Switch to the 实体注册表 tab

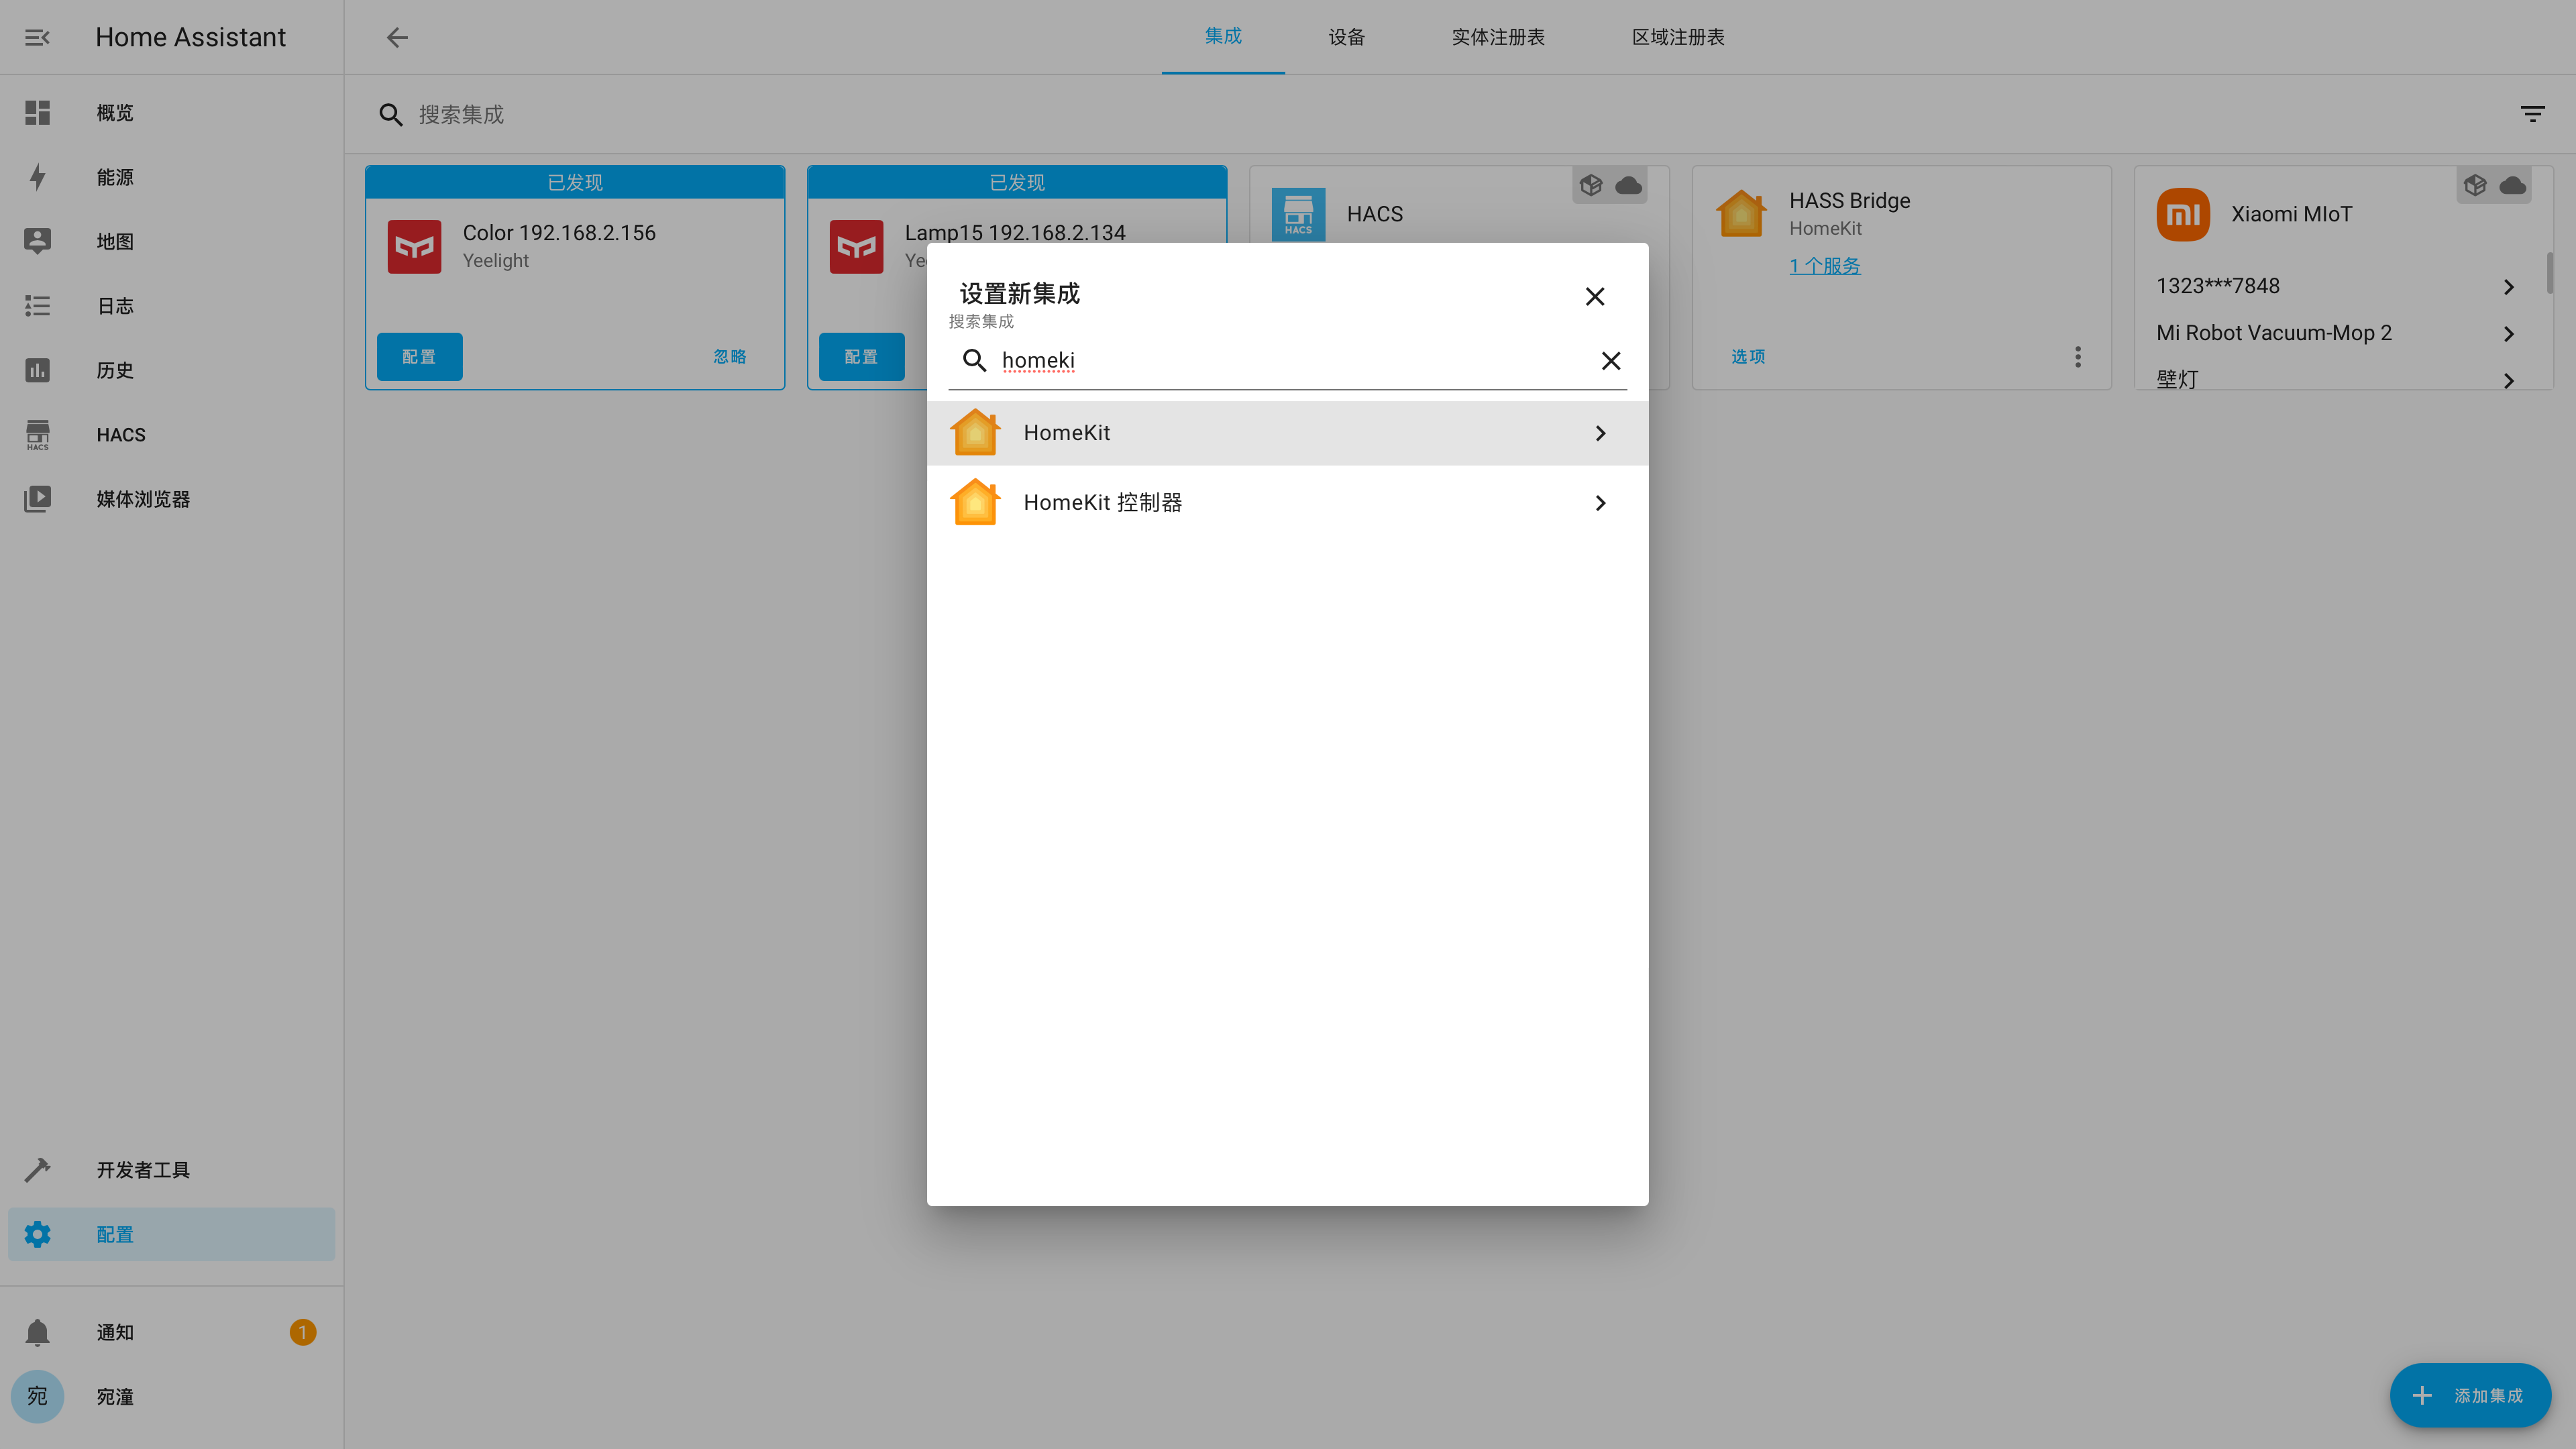1497,37
